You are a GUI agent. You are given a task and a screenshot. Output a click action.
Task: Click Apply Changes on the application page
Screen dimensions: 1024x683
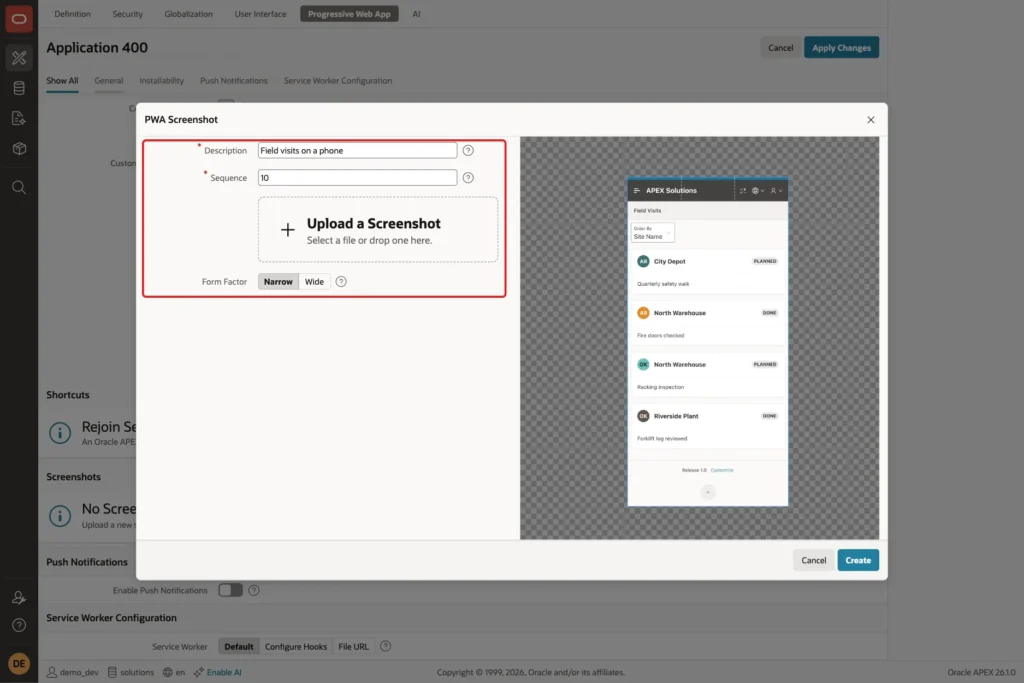pyautogui.click(x=841, y=48)
